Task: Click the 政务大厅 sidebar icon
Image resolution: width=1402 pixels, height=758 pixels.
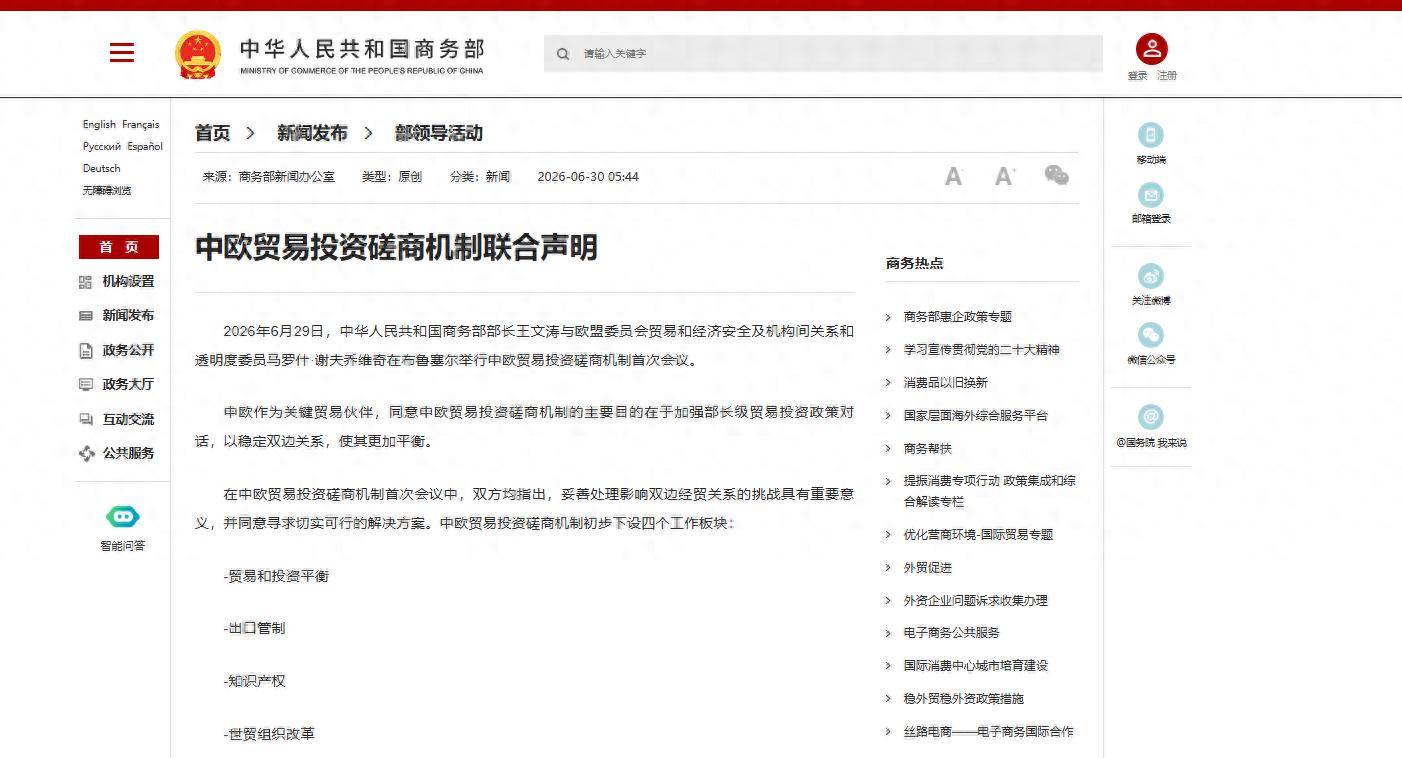Action: click(x=85, y=385)
